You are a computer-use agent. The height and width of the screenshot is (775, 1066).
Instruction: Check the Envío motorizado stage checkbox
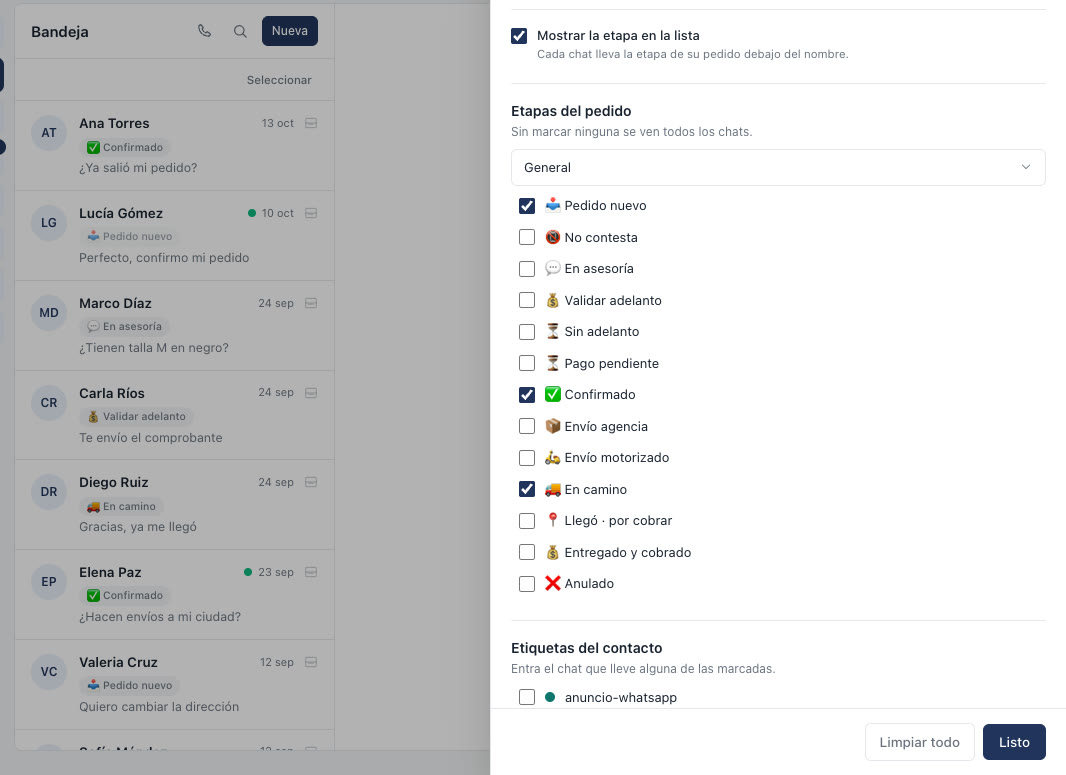point(527,458)
